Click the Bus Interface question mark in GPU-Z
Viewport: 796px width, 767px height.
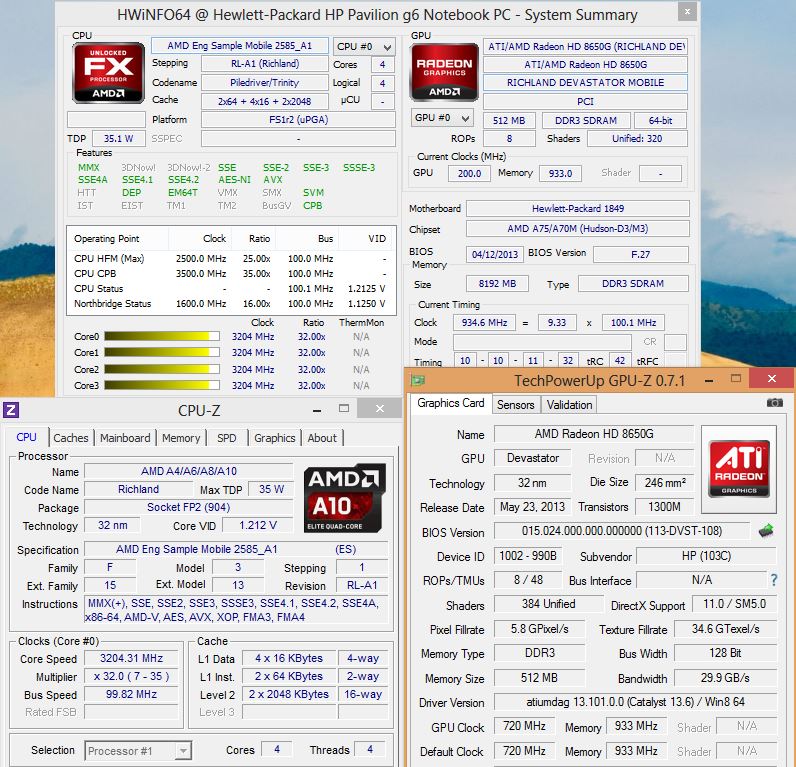point(774,580)
